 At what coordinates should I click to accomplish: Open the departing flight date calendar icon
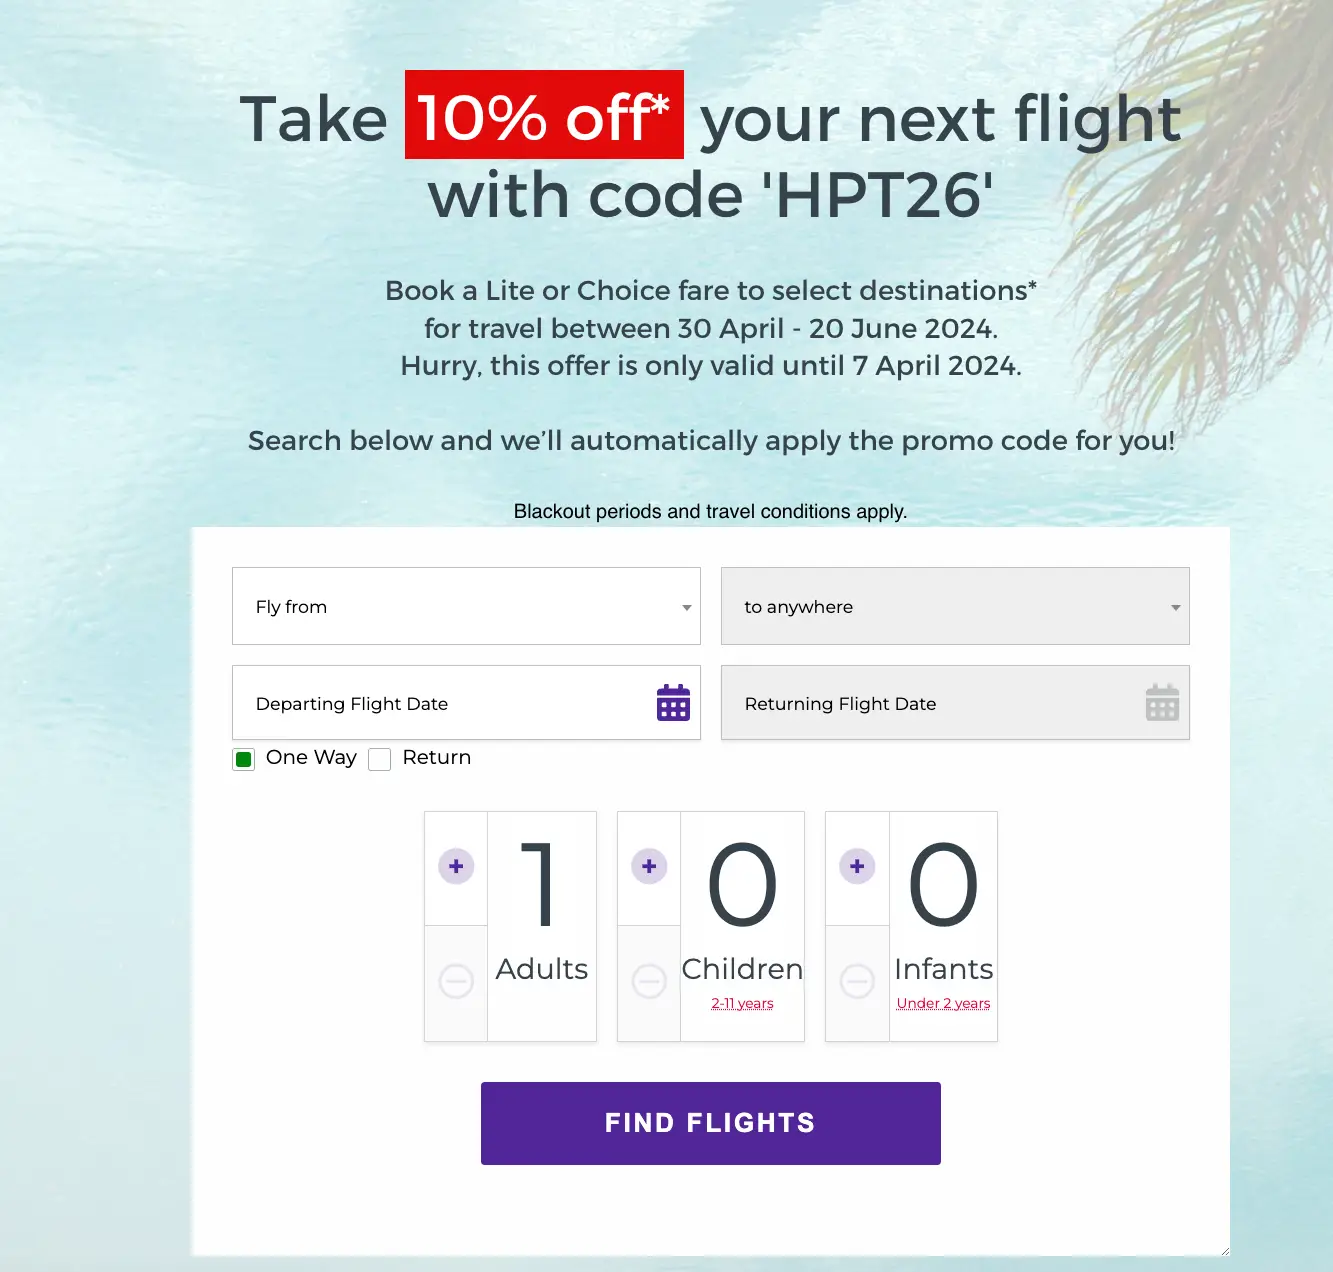tap(672, 702)
